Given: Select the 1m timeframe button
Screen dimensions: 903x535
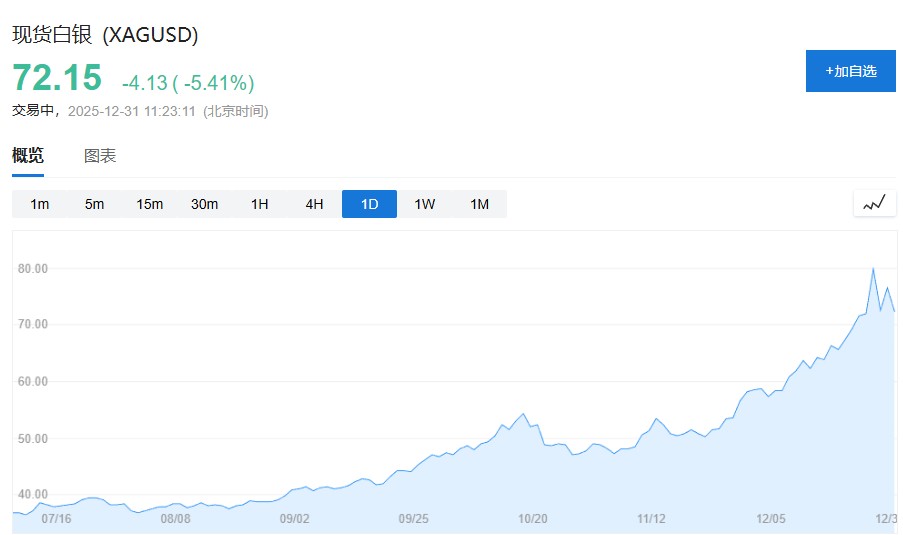Looking at the screenshot, I should click(40, 204).
